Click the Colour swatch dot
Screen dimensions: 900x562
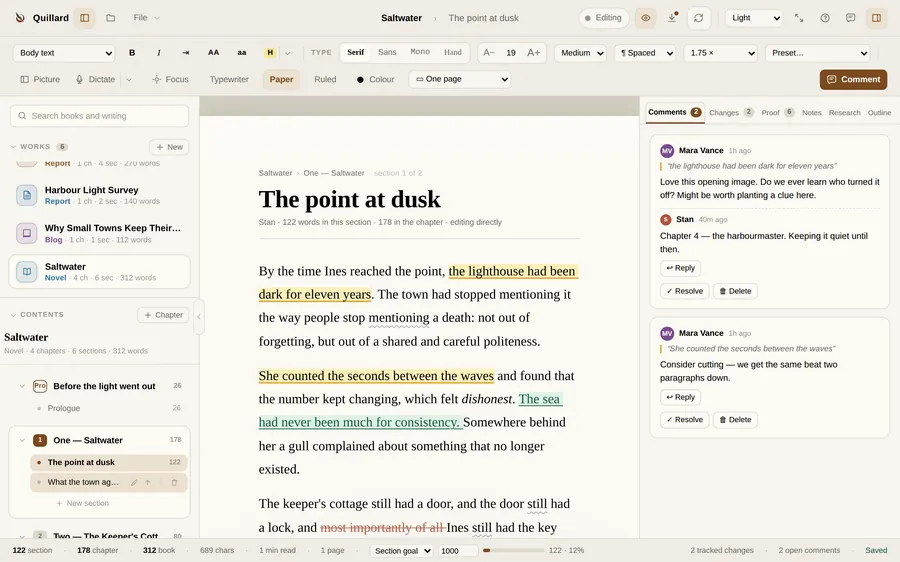(x=360, y=80)
